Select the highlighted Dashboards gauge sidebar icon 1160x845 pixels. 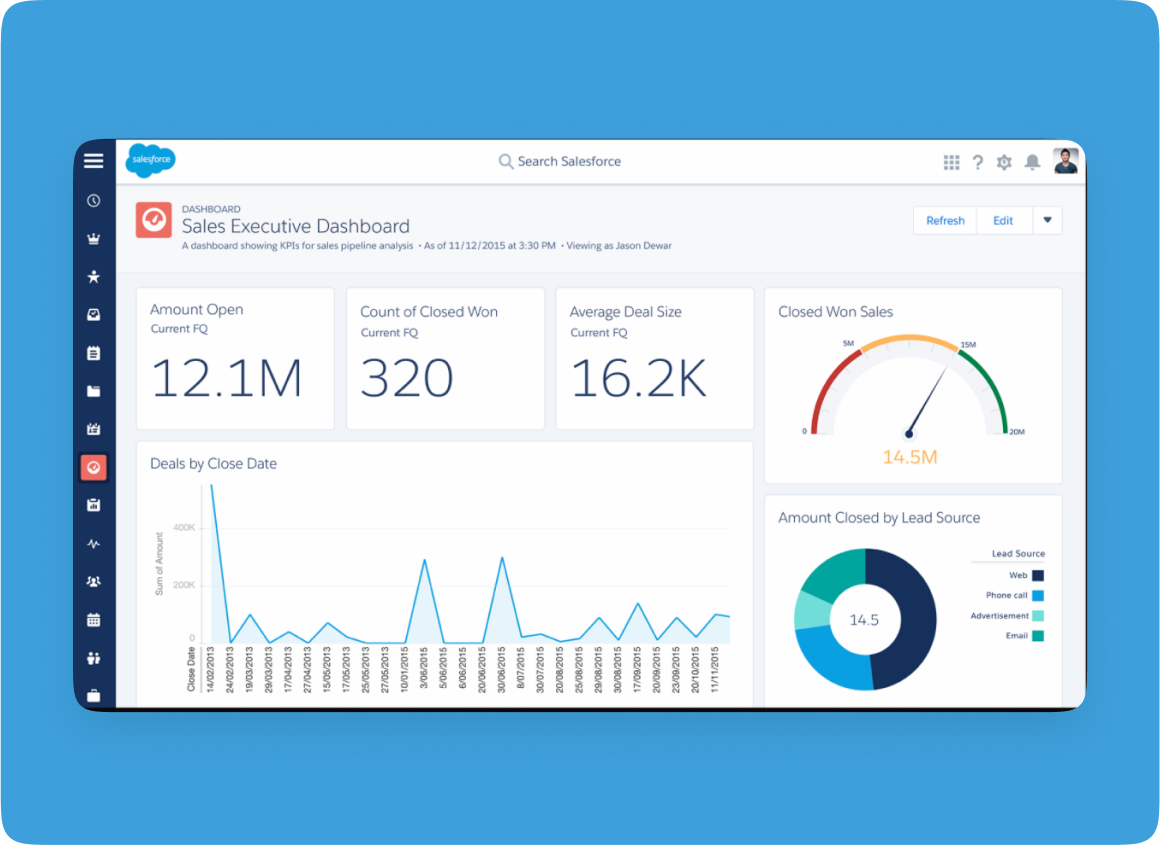tap(94, 467)
